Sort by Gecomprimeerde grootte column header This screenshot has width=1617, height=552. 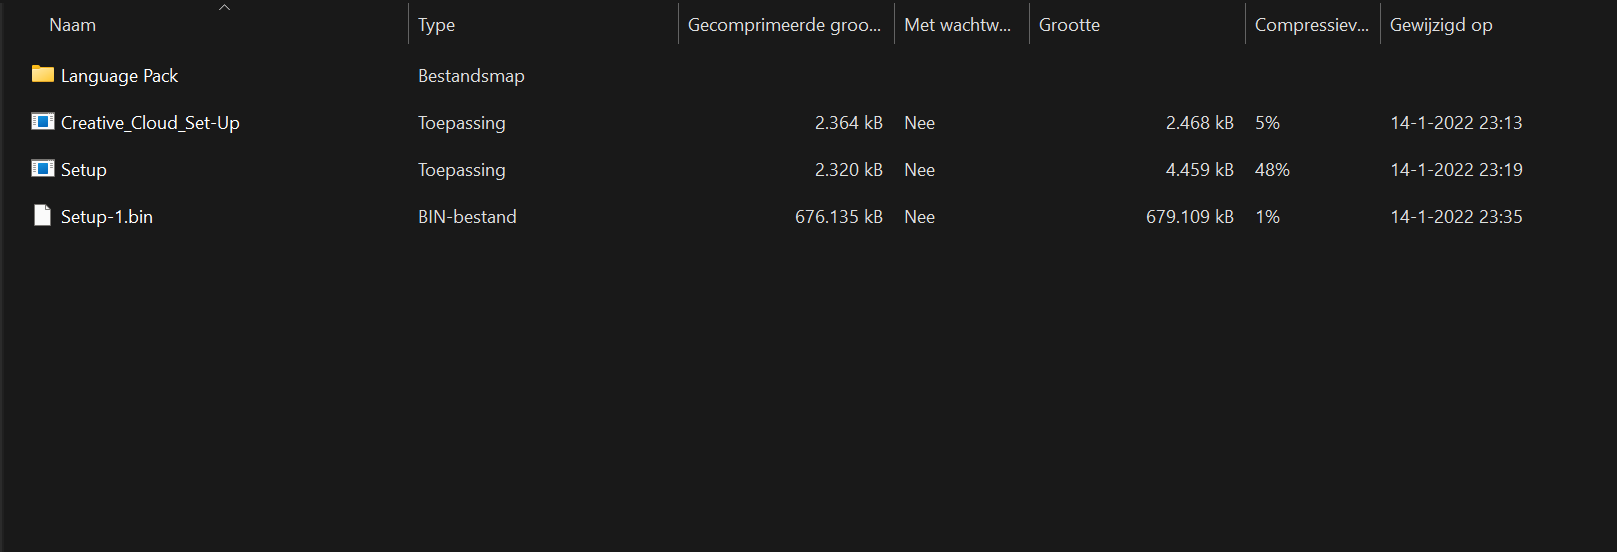pyautogui.click(x=784, y=25)
